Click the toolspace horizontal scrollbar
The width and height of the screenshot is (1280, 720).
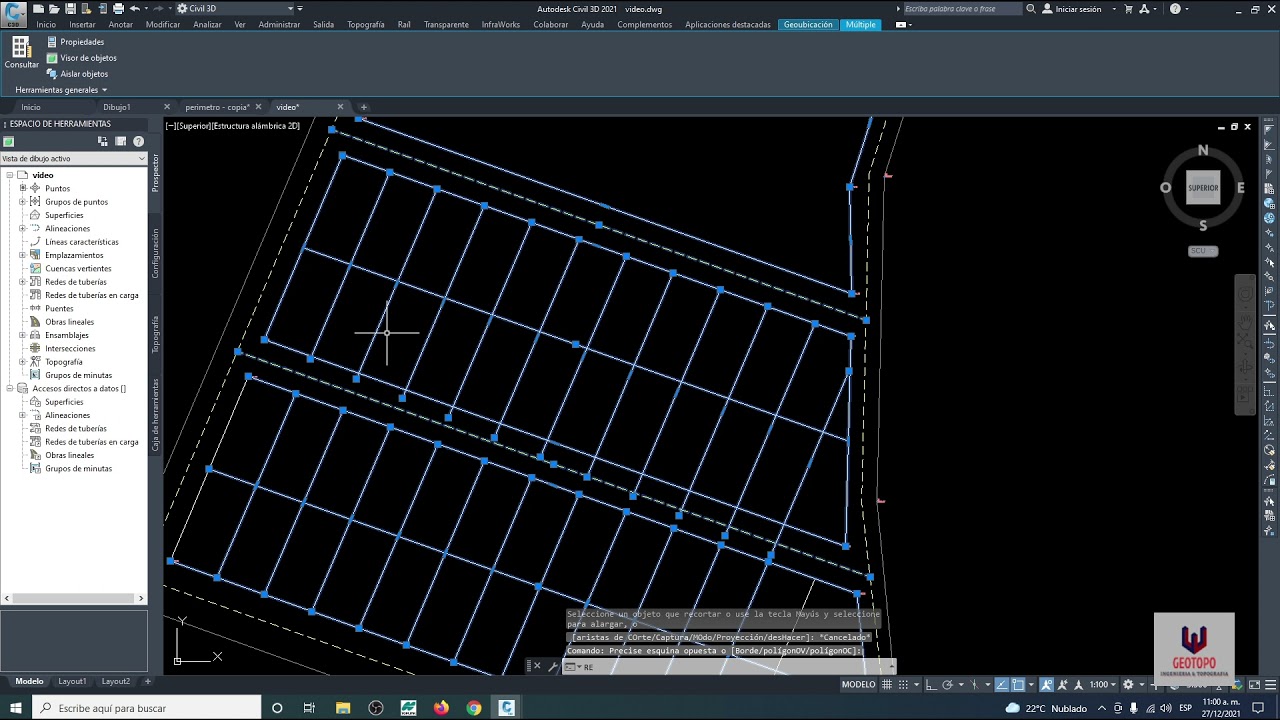pyautogui.click(x=73, y=598)
